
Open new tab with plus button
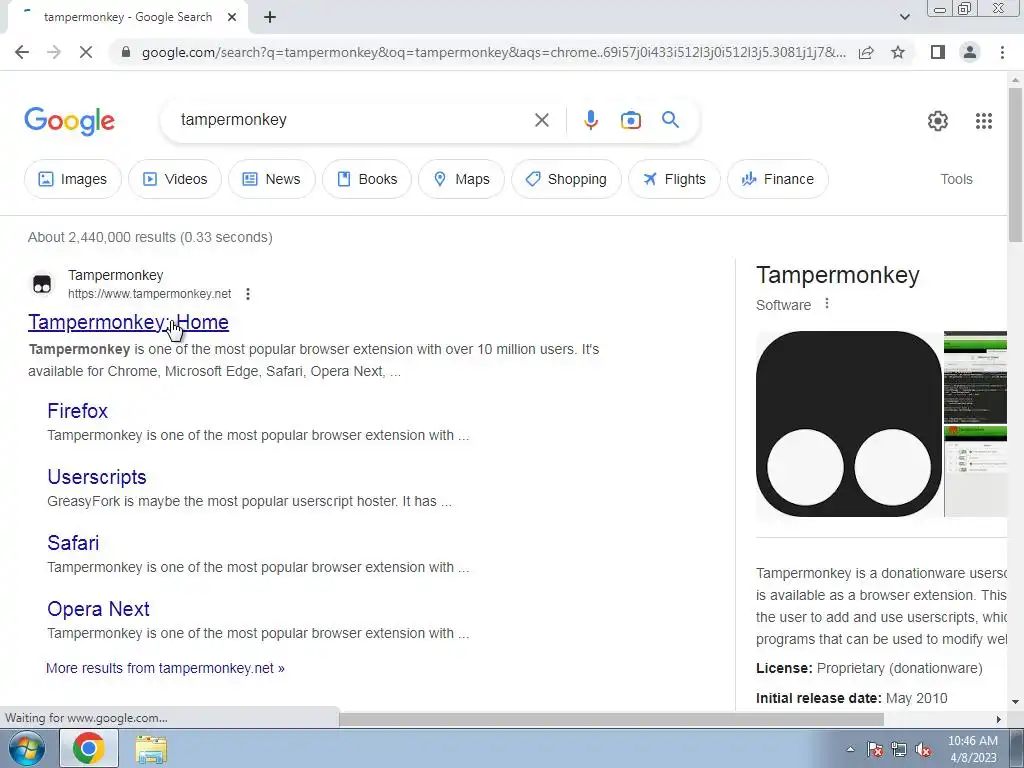[x=270, y=18]
